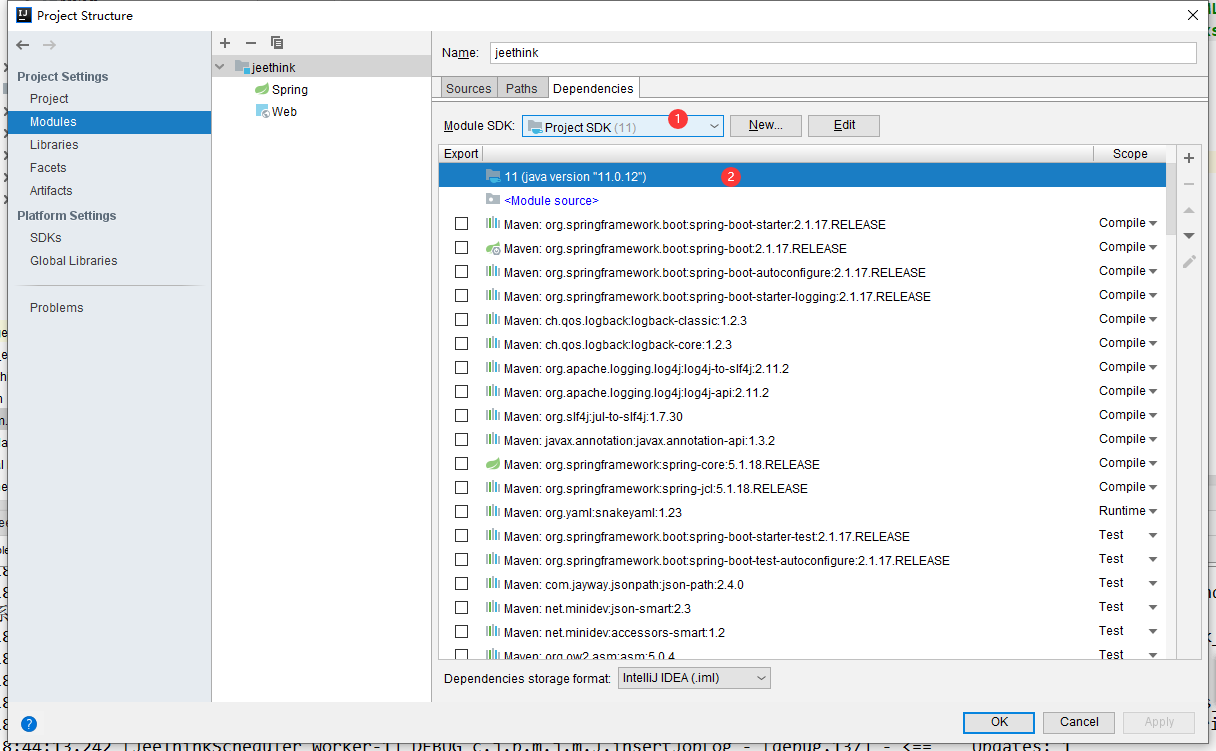Click the SDK folder icon beside 11 java version
The image size is (1216, 751).
pos(493,175)
